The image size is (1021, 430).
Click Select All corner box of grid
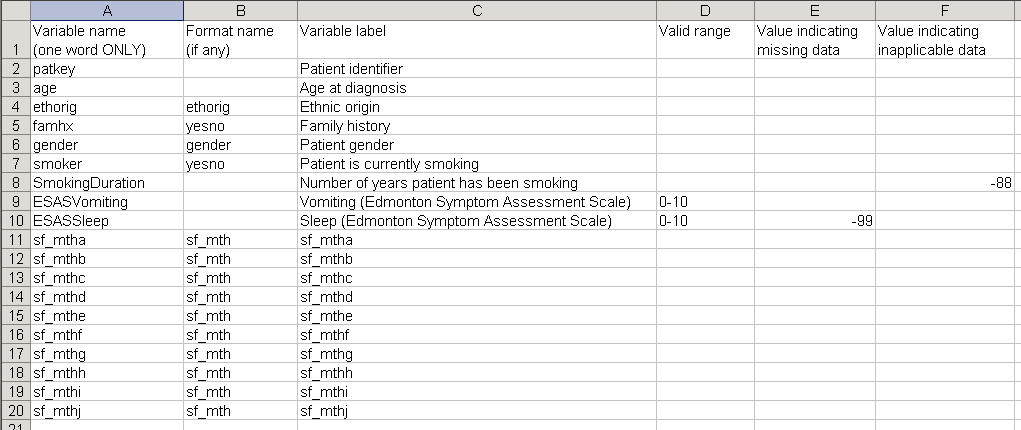pos(15,11)
